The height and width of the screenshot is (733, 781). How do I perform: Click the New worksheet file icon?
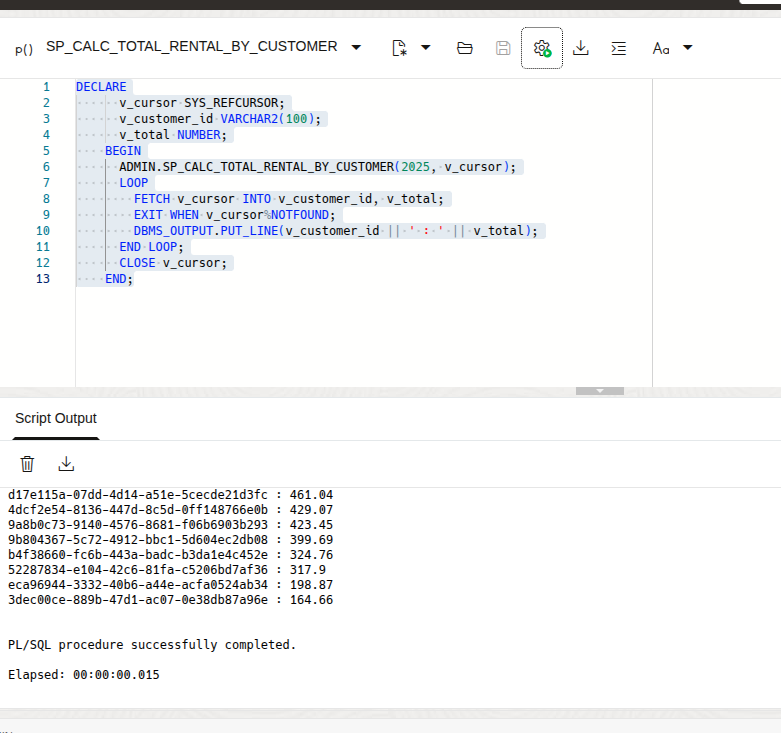399,48
